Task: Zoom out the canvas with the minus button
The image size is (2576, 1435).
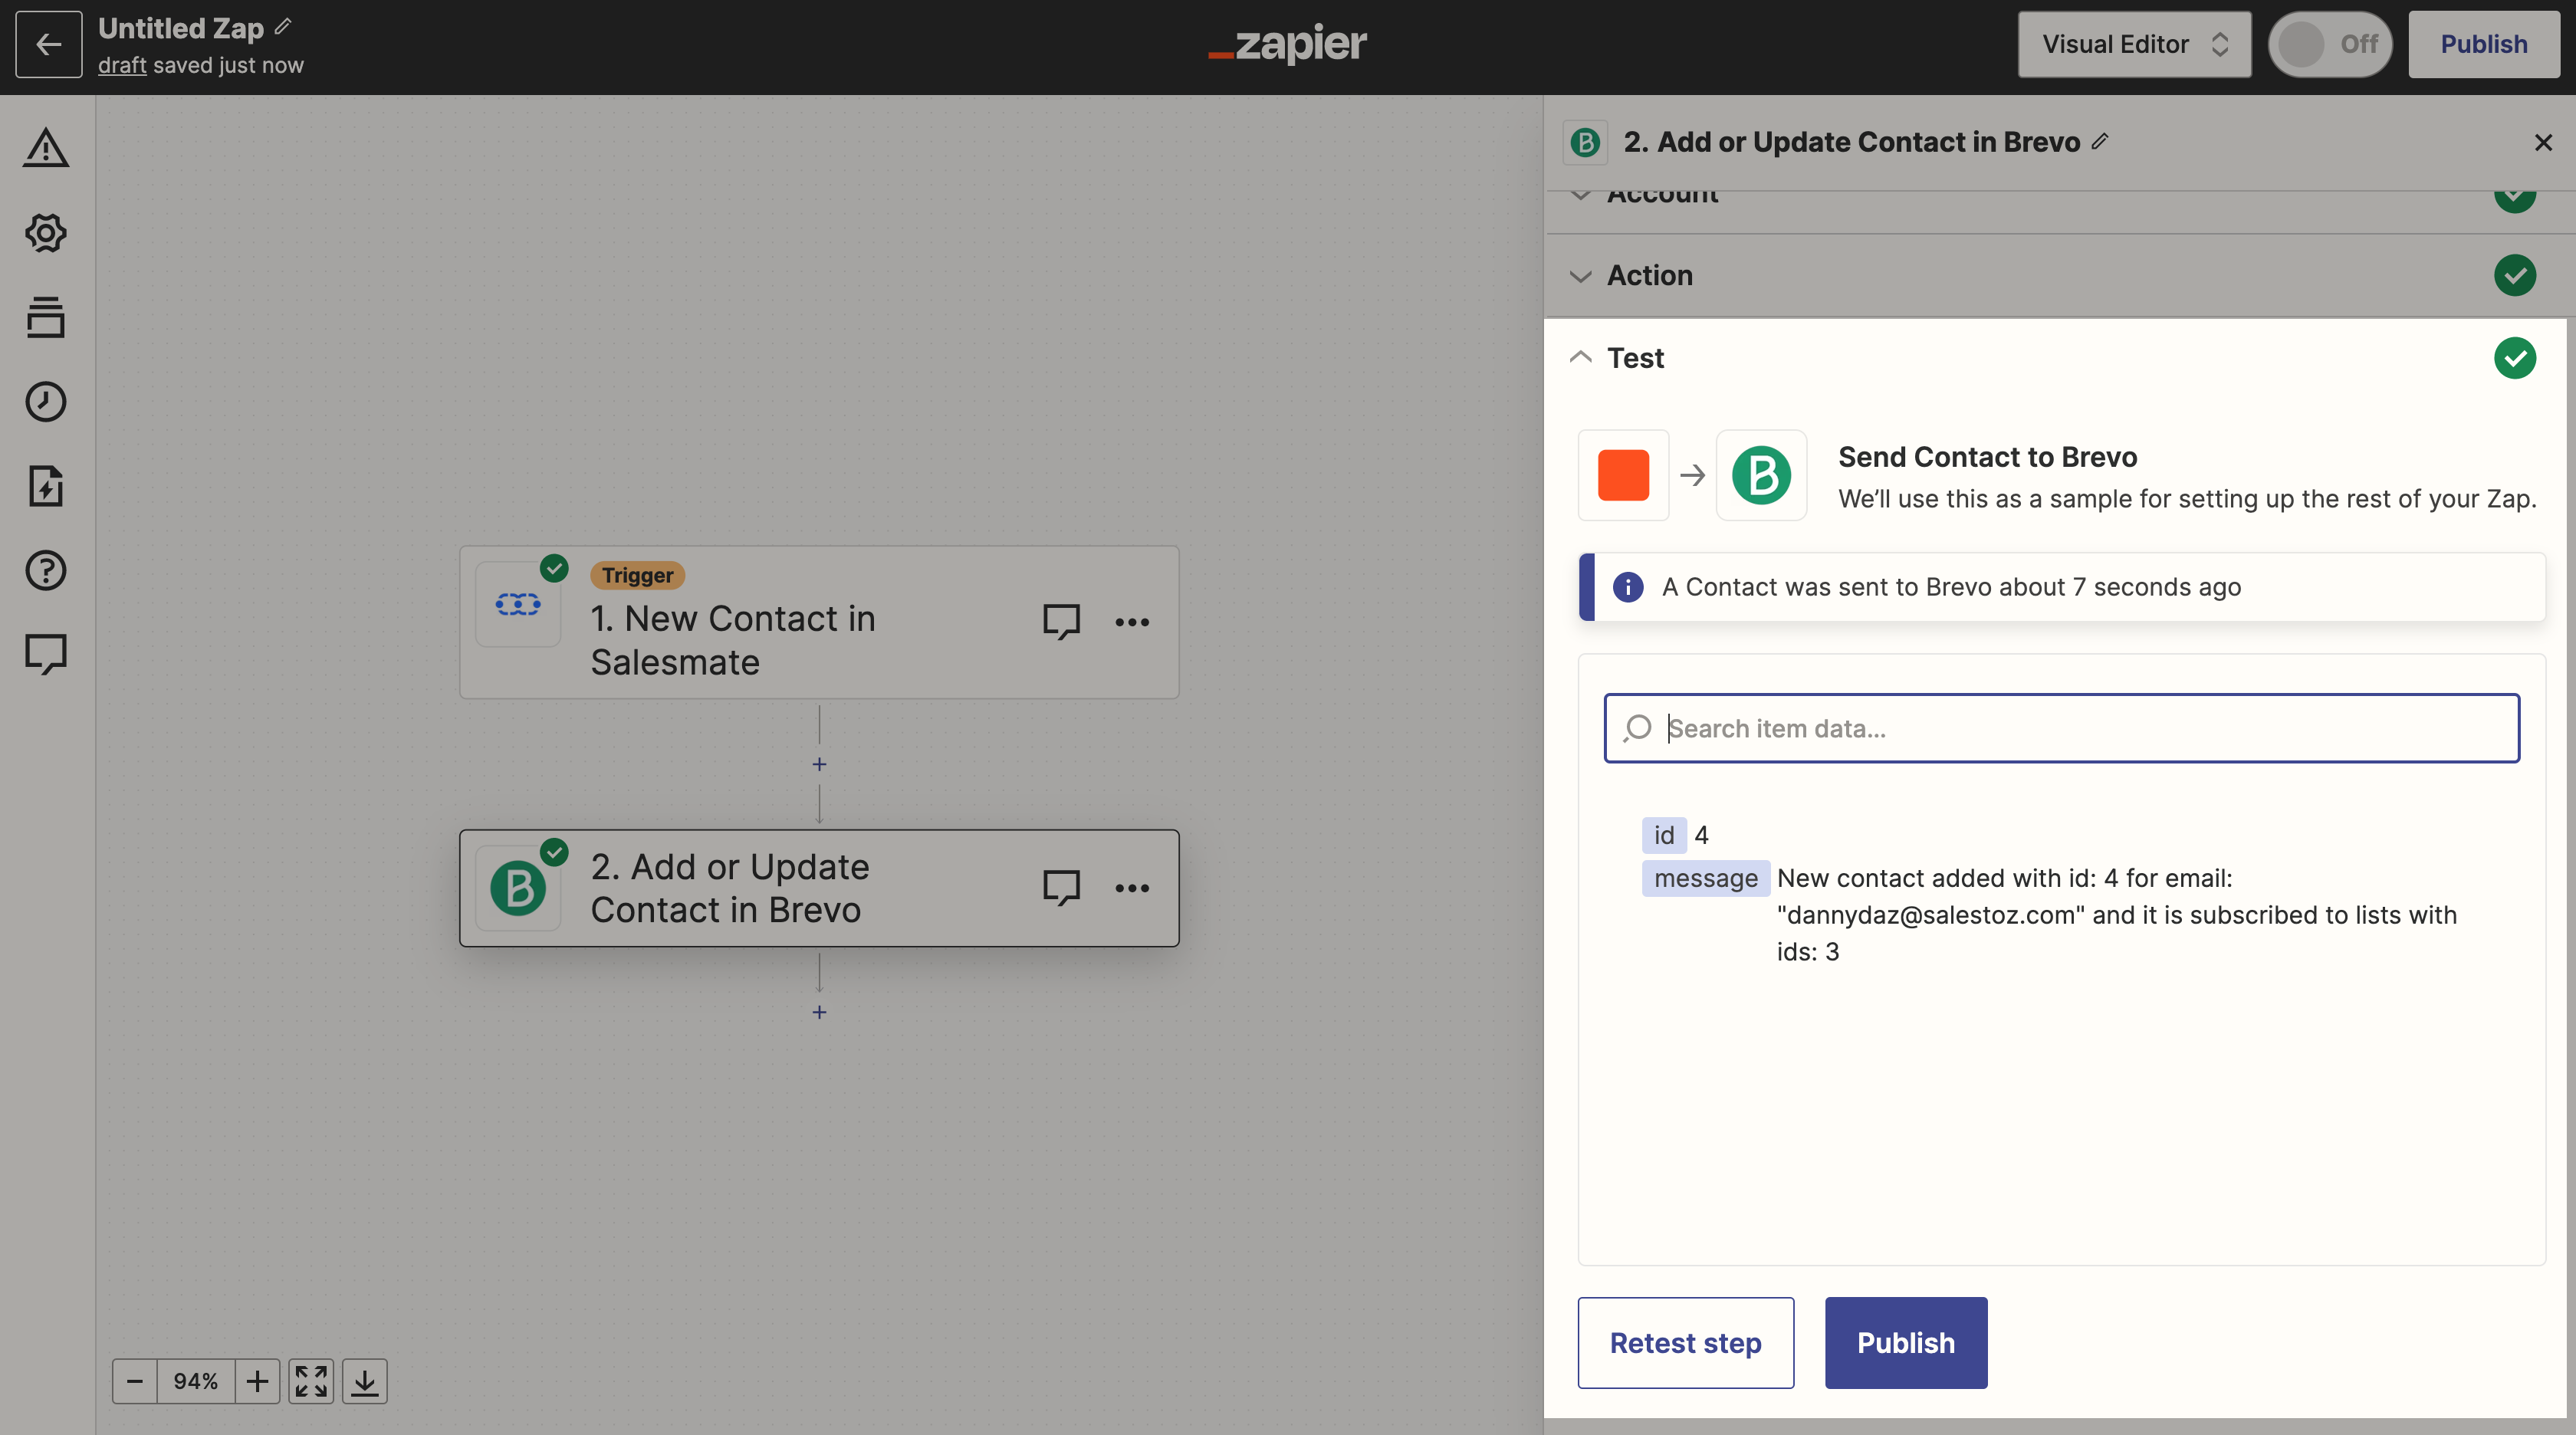Action: coord(135,1381)
